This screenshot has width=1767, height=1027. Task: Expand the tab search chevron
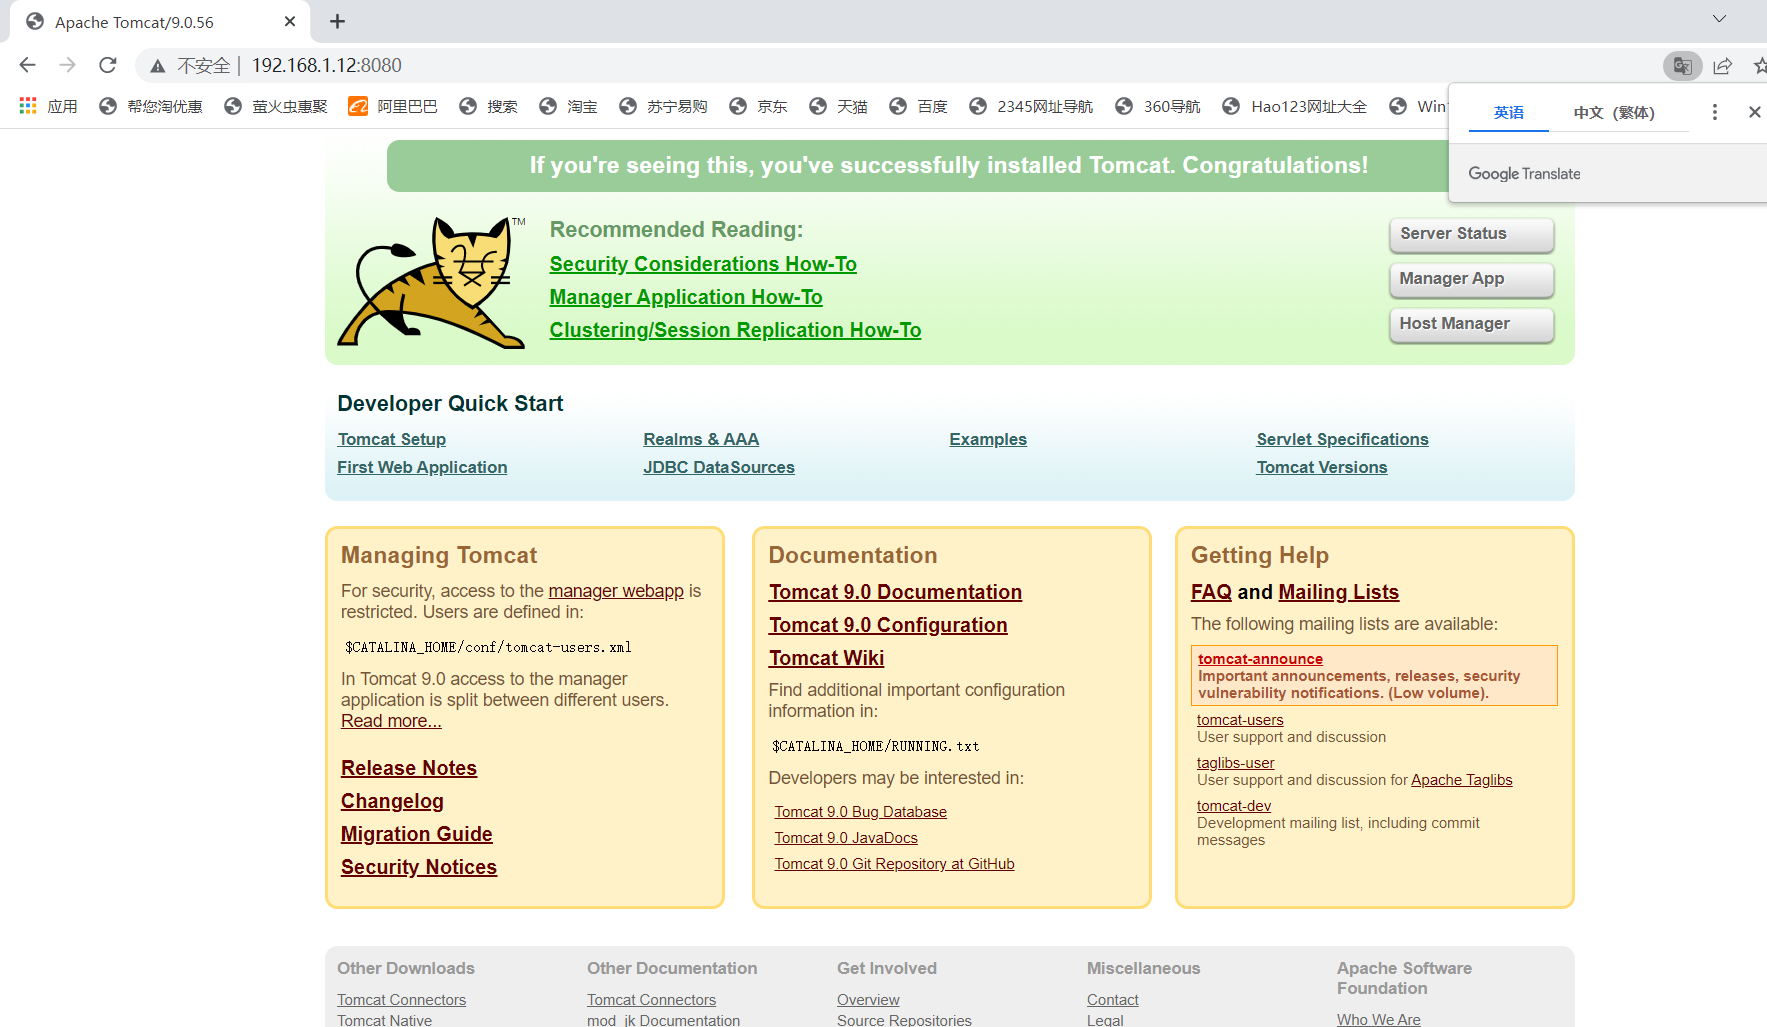1719,19
